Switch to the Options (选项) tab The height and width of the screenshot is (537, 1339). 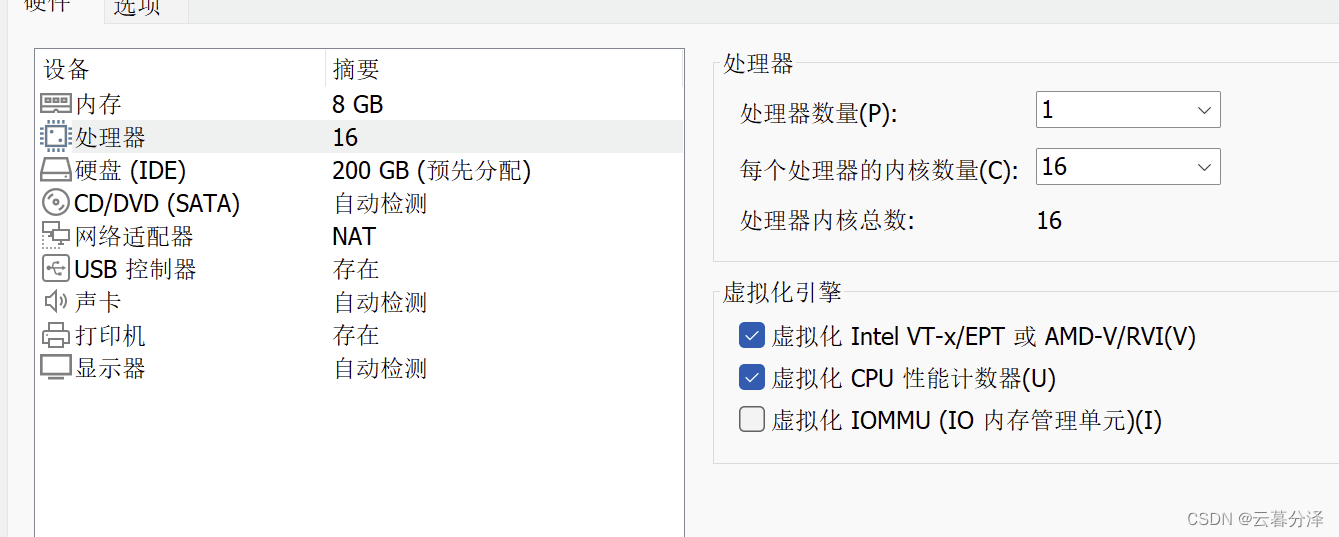[137, 8]
